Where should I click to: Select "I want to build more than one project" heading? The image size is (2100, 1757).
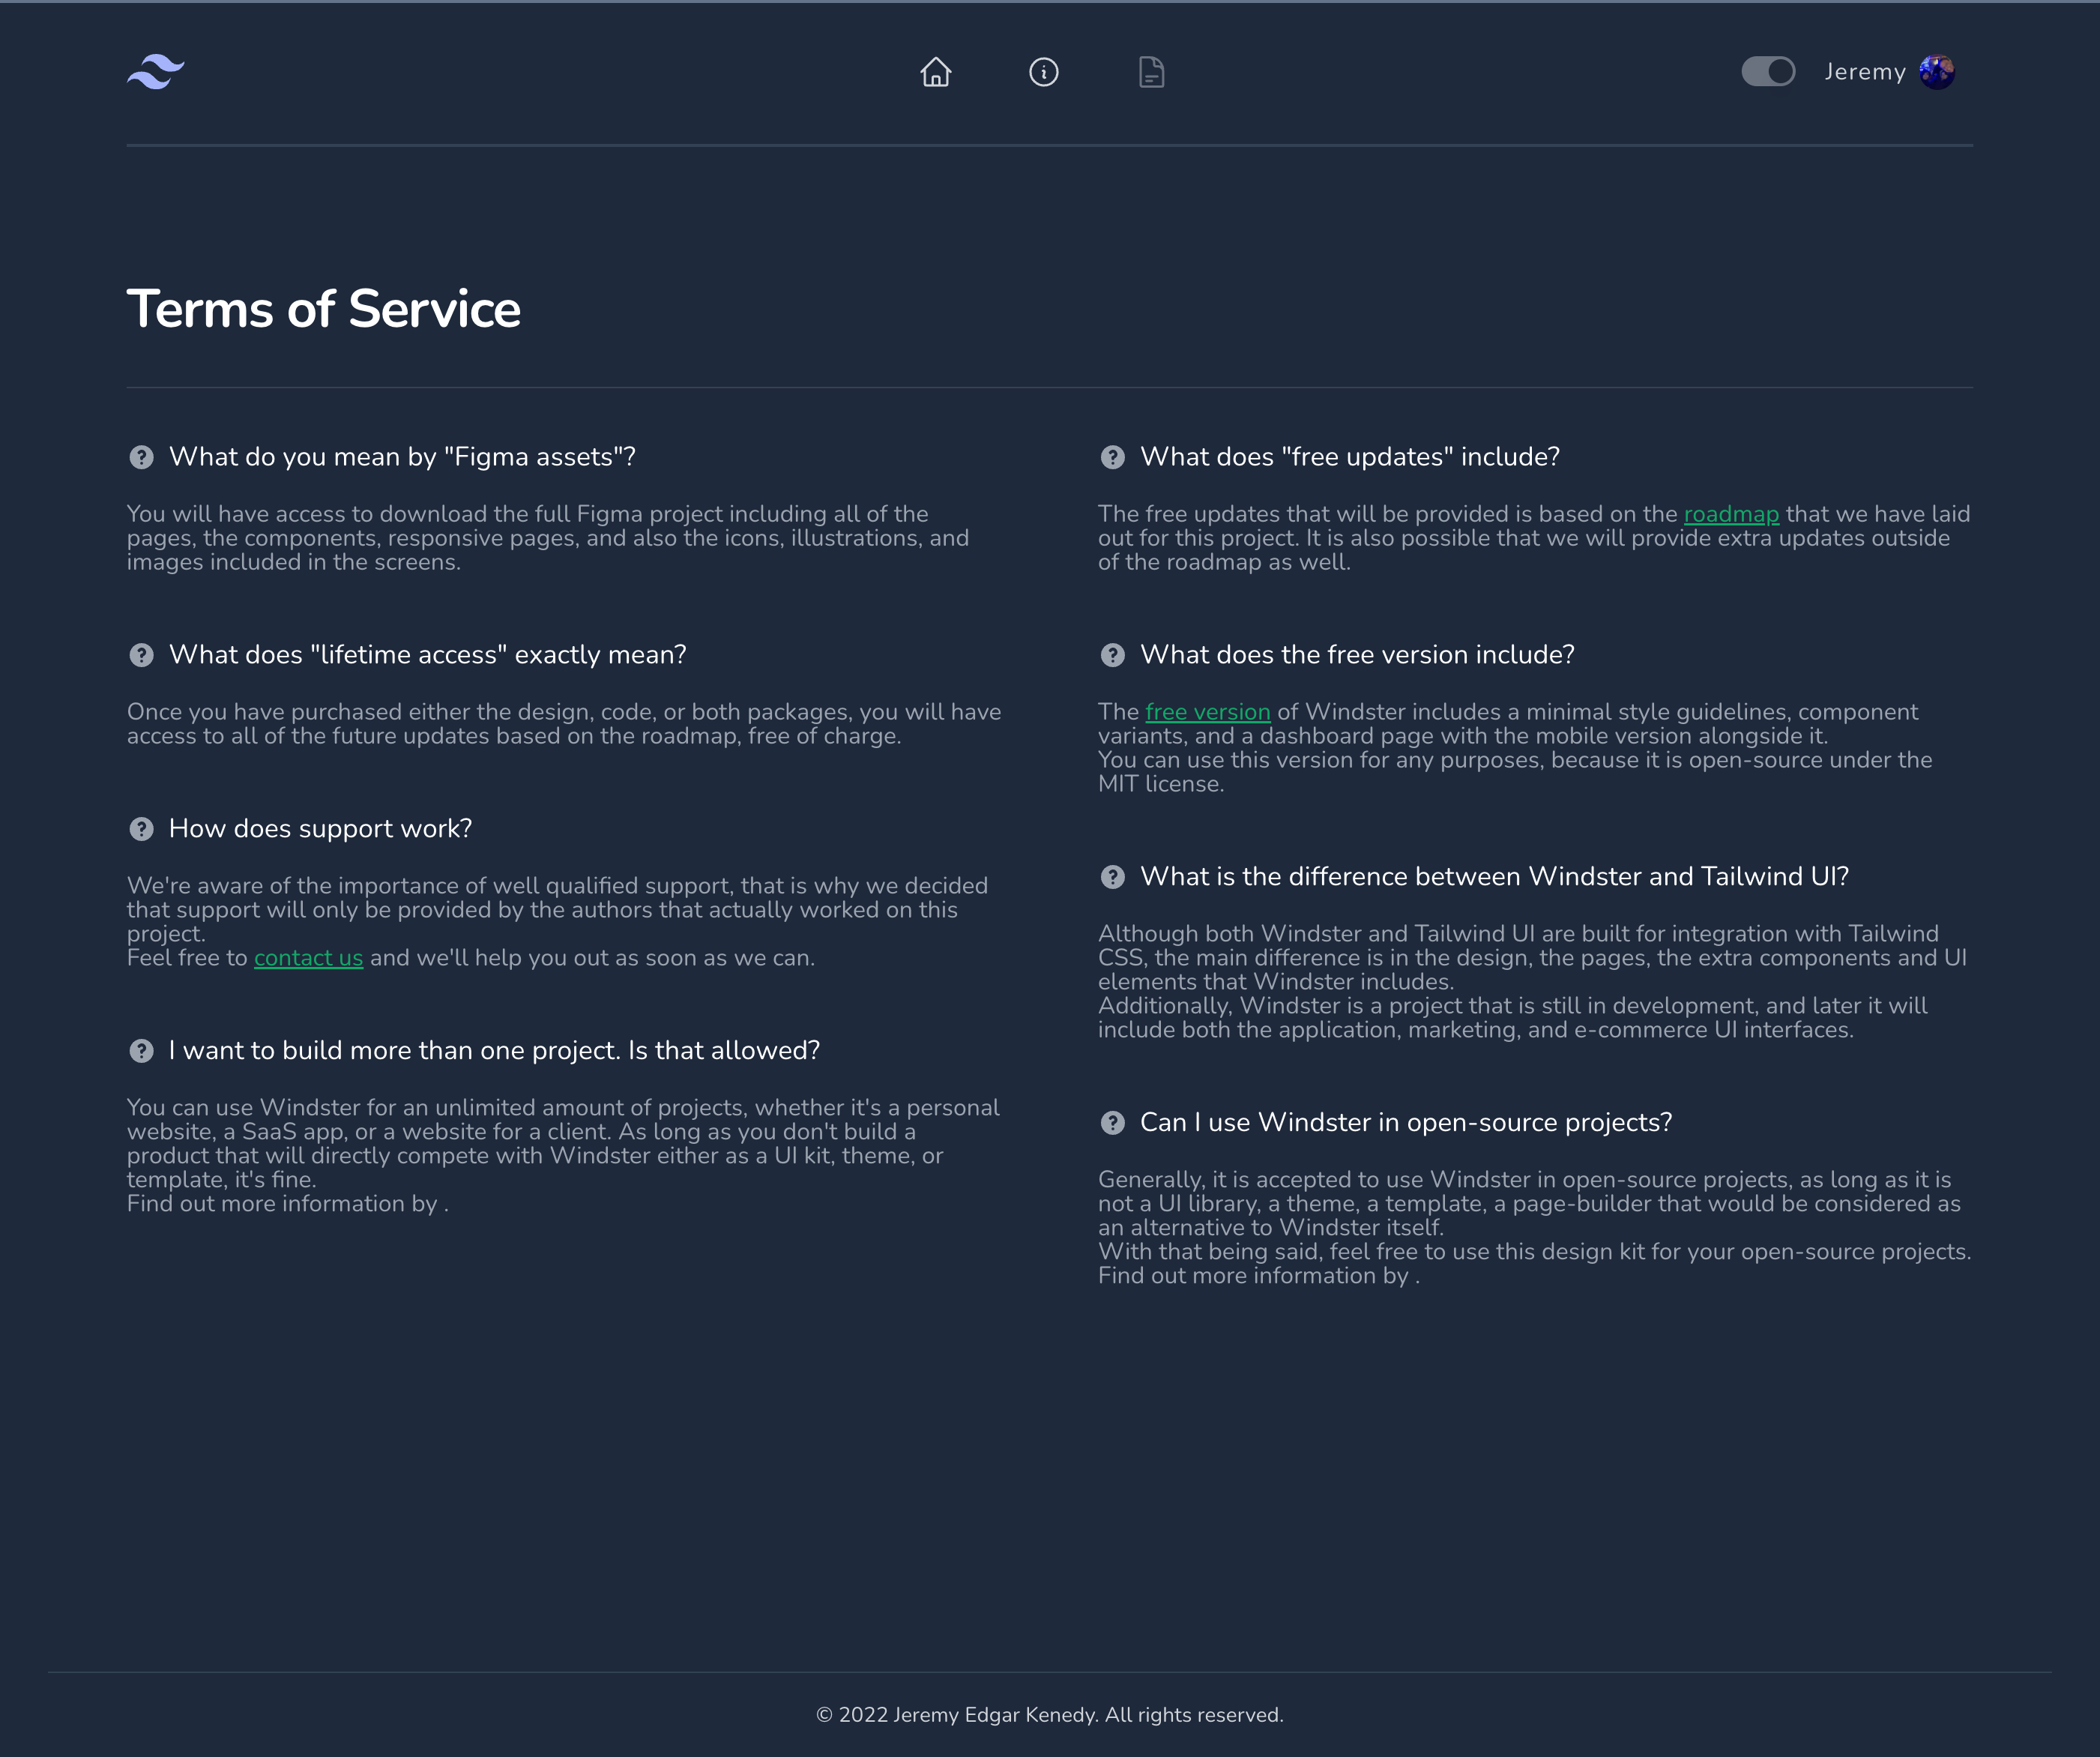(x=494, y=1051)
